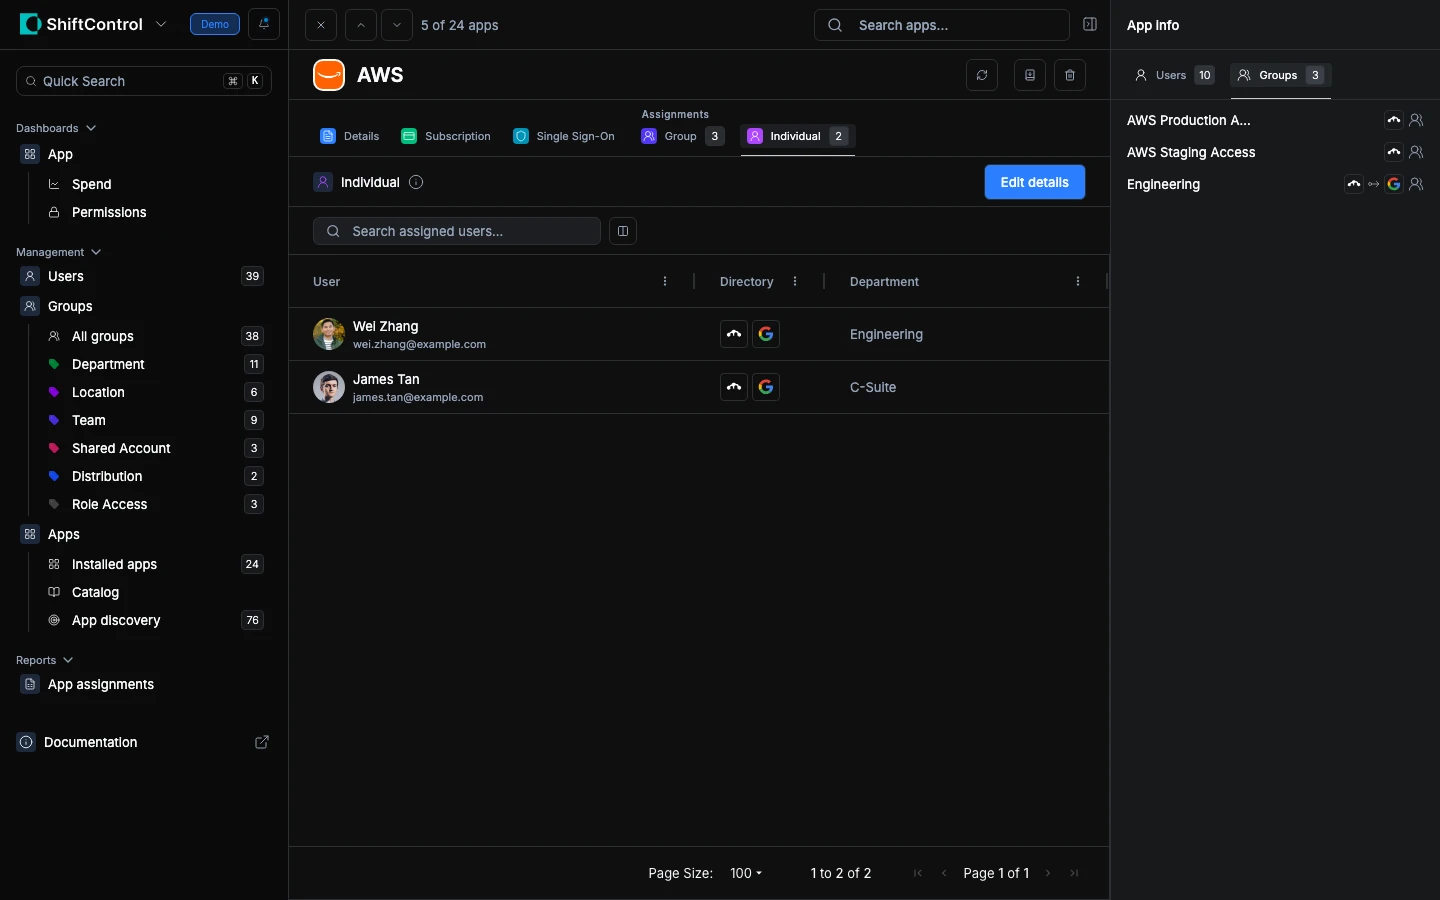Click the notification bell icon

pyautogui.click(x=264, y=24)
